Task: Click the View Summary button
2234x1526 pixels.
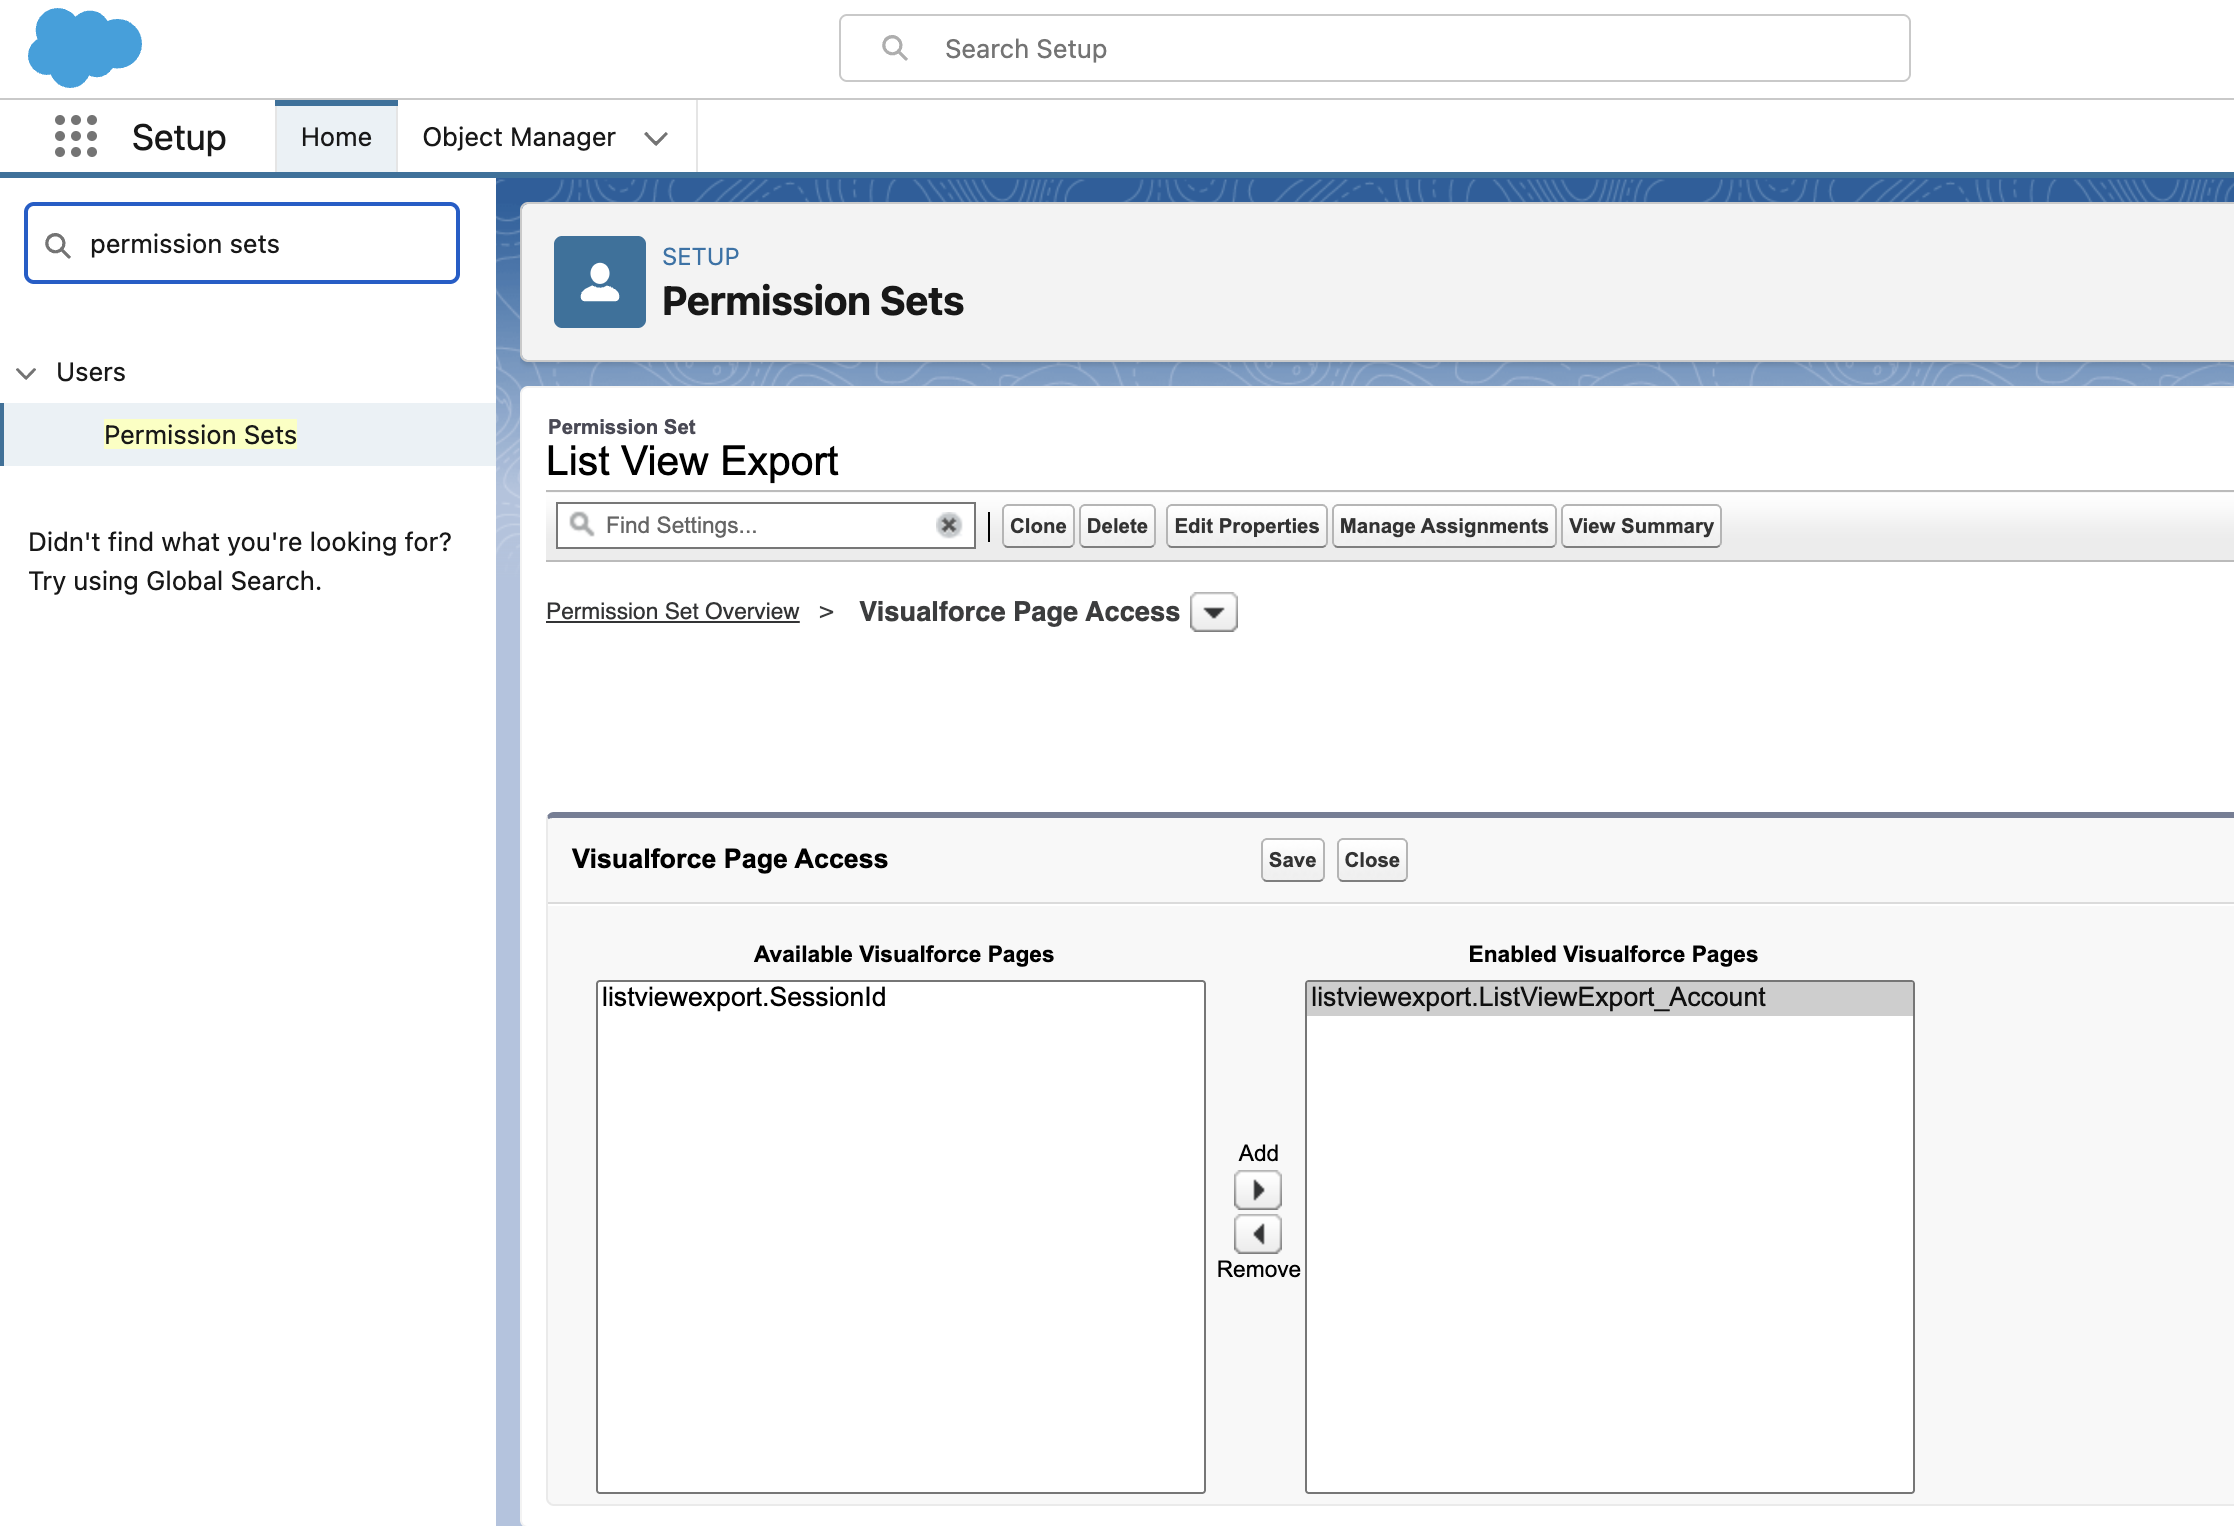Action: pyautogui.click(x=1641, y=526)
